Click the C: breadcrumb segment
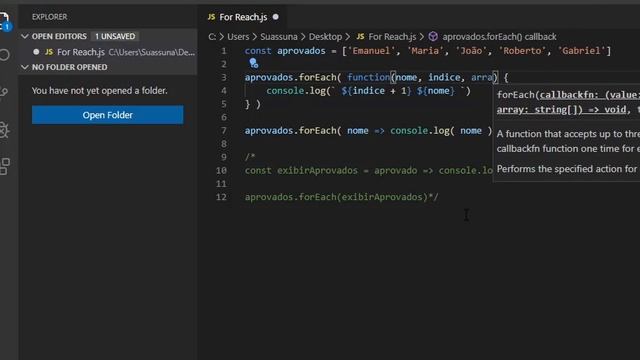Screen dimensions: 640x360 [x=212, y=36]
